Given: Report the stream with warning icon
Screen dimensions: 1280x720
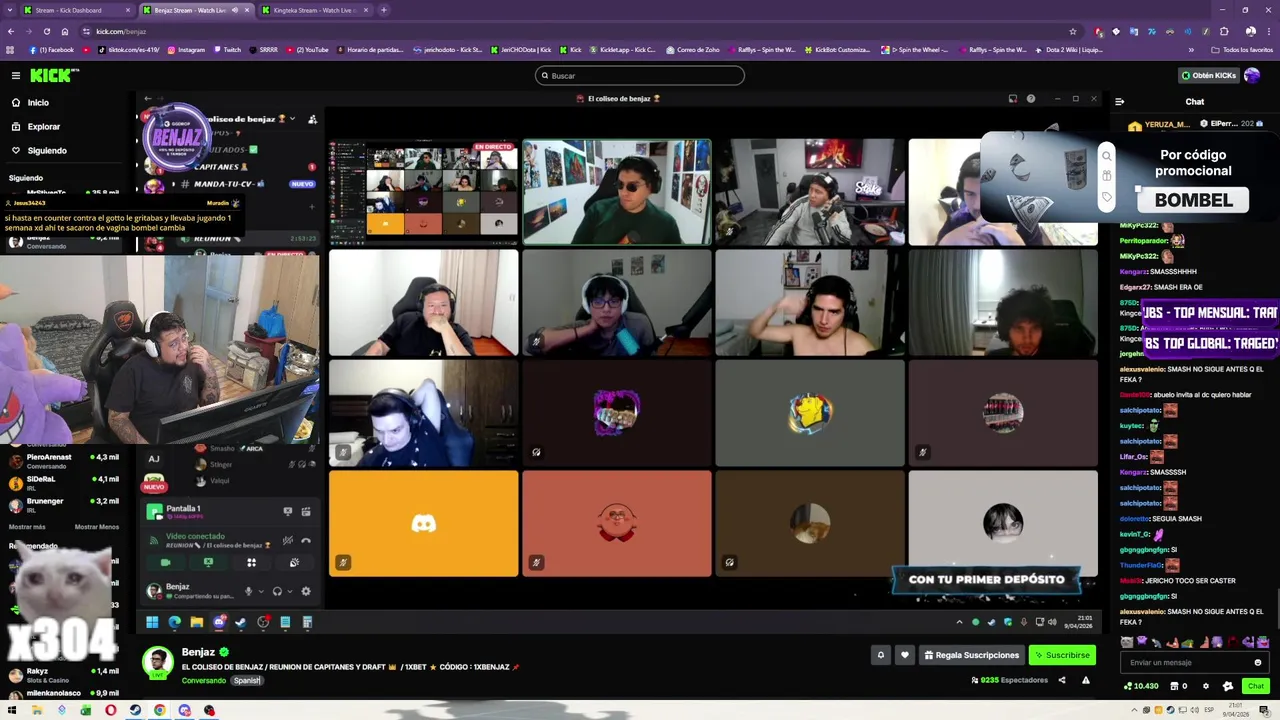Looking at the screenshot, I should pos(1085,680).
